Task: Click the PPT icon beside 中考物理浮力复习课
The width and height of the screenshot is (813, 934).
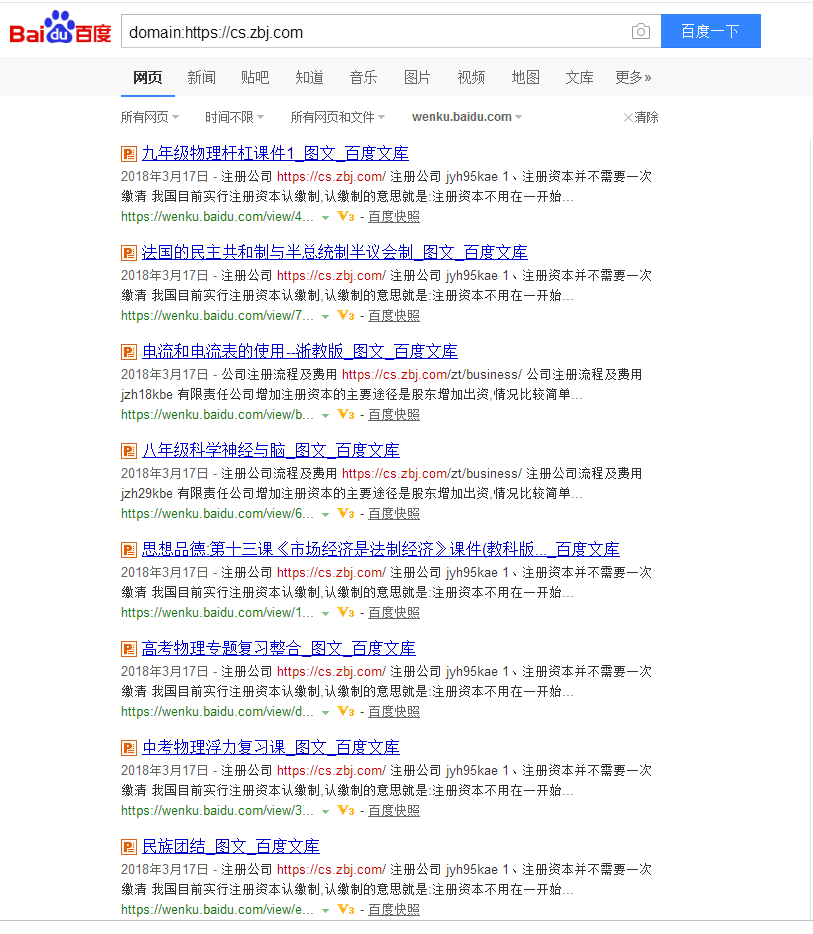Action: coord(129,748)
